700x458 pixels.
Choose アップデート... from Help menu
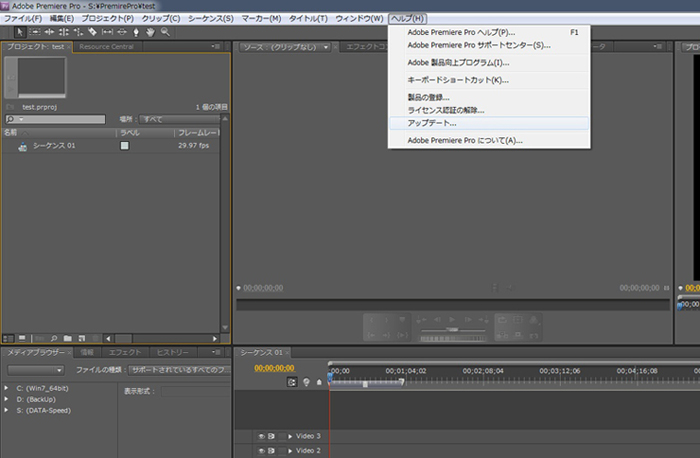(489, 123)
